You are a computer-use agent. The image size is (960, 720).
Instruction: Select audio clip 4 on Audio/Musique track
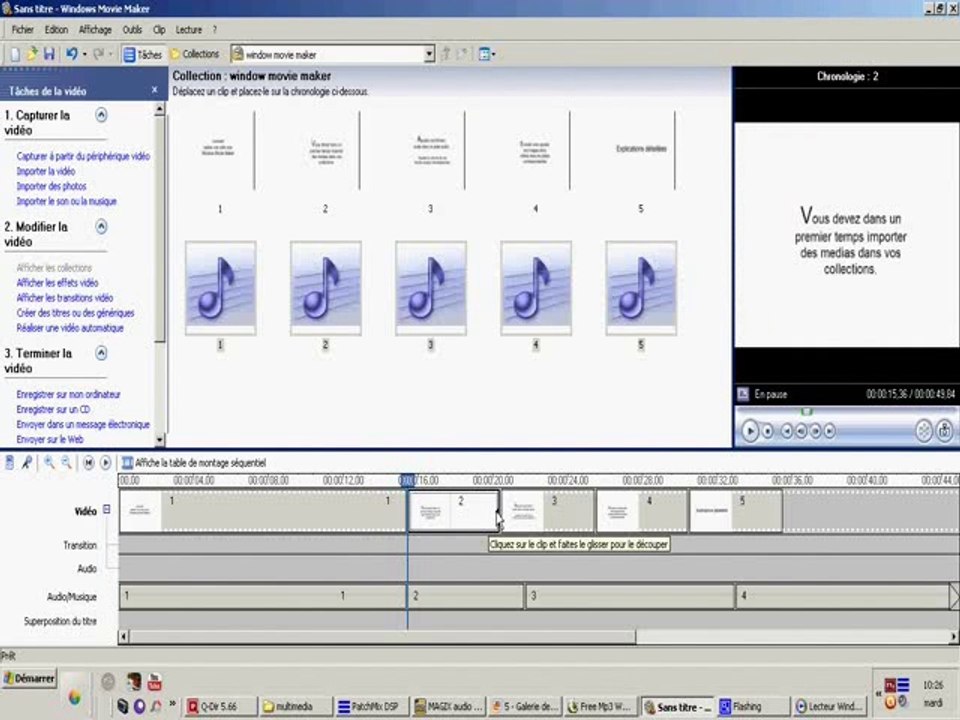pyautogui.click(x=842, y=596)
